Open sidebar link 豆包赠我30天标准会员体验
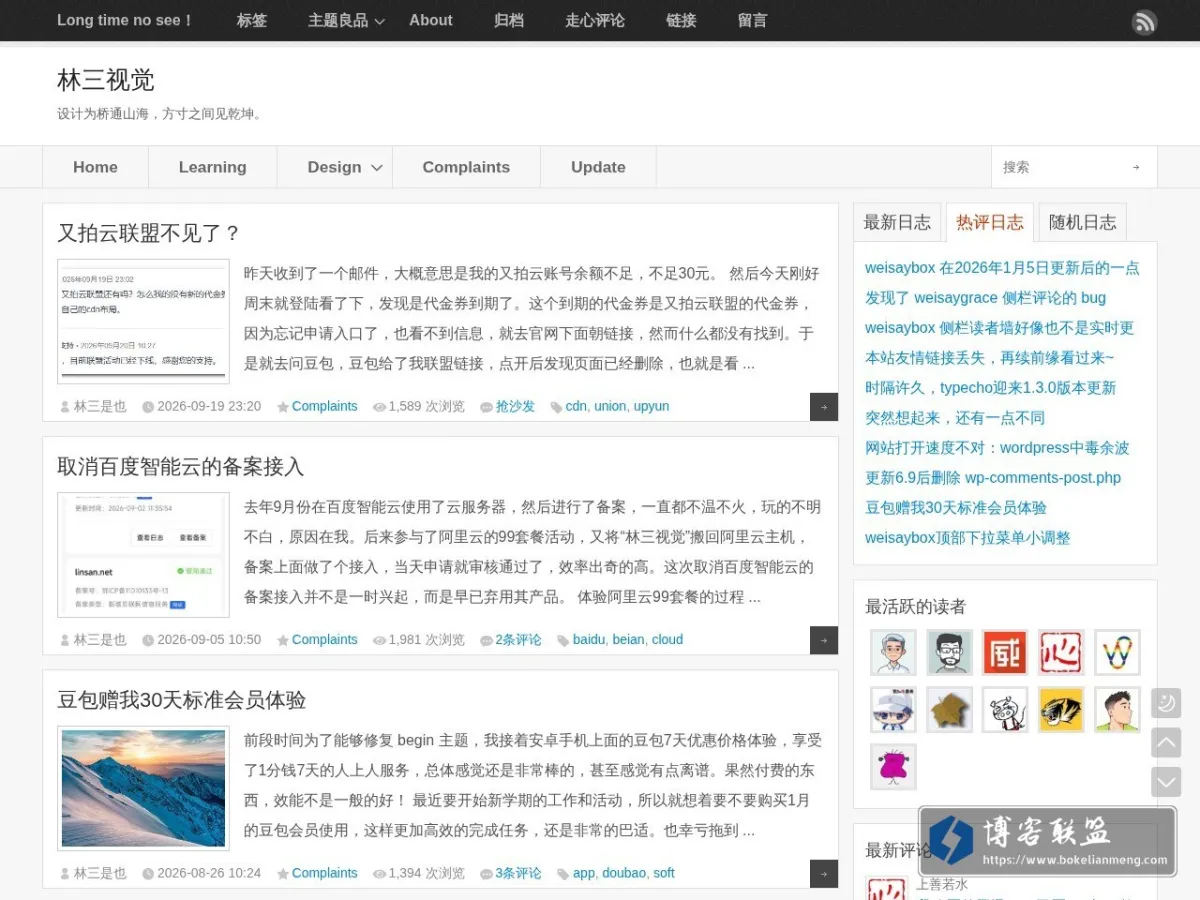The height and width of the screenshot is (900, 1200). coord(956,507)
